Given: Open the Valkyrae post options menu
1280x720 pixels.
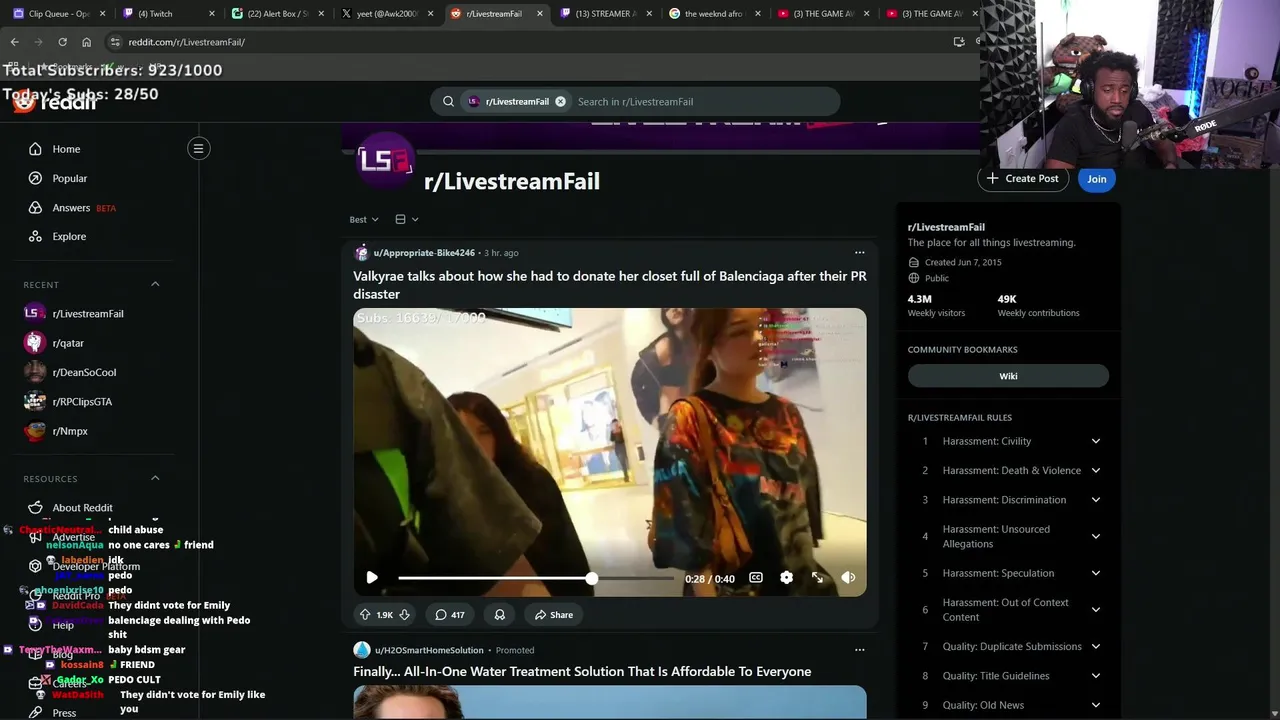Looking at the screenshot, I should pos(859,252).
